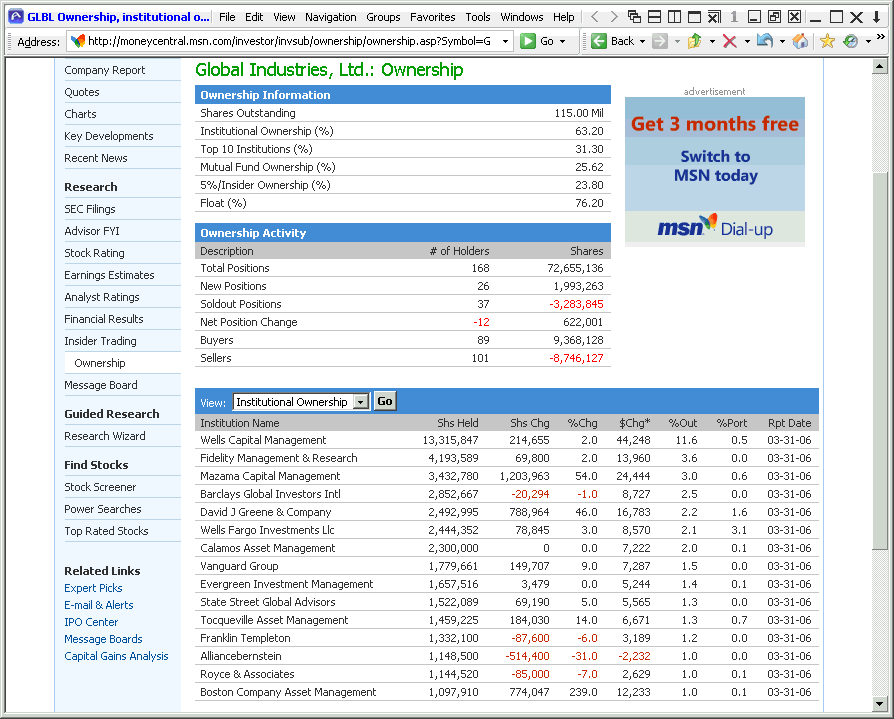Open the Favorites menu
This screenshot has width=894, height=719.
pyautogui.click(x=432, y=17)
